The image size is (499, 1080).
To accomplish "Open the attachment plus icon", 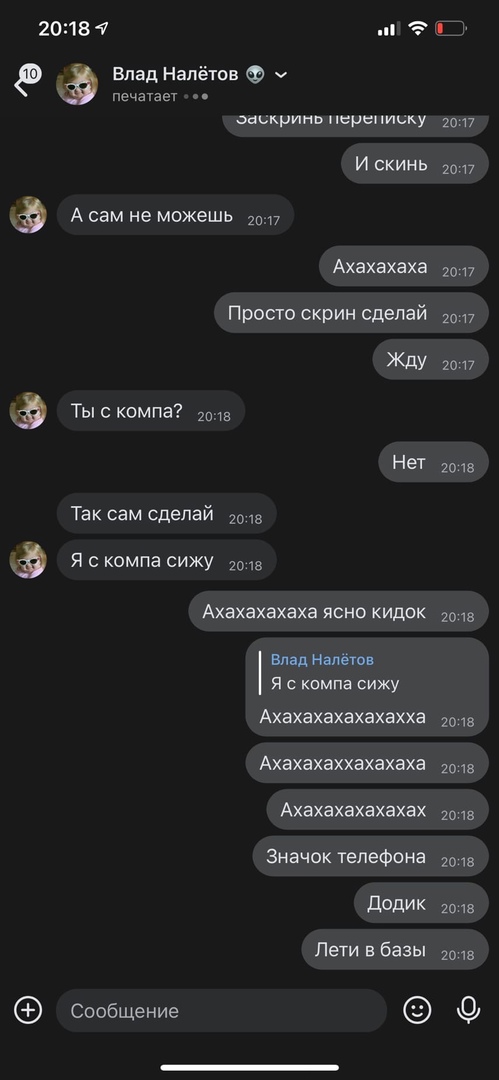I will (28, 1010).
